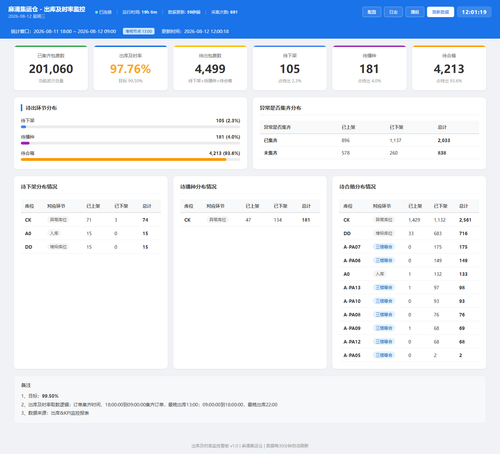
Task: Click the purple 181 (4.0%) progress bar
Action: tap(25, 143)
